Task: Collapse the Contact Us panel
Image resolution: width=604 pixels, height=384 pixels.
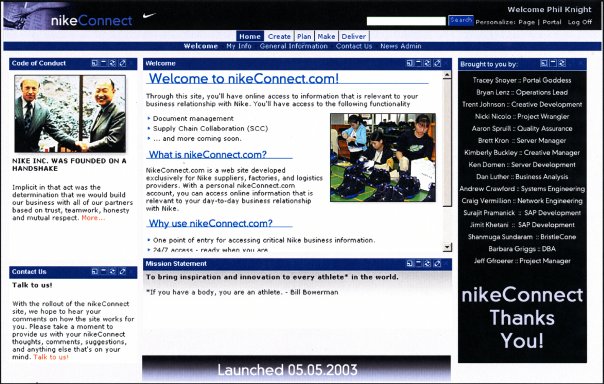Action: pyautogui.click(x=104, y=272)
